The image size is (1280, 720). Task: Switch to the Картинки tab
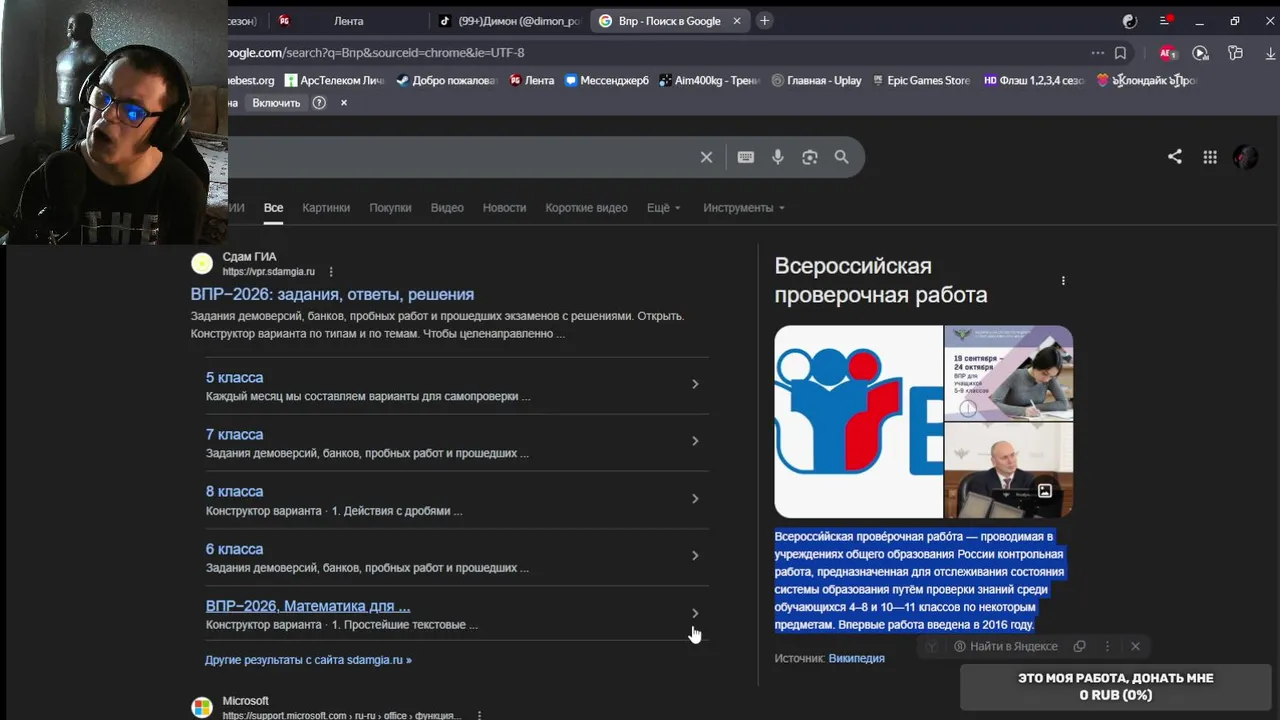pyautogui.click(x=326, y=208)
